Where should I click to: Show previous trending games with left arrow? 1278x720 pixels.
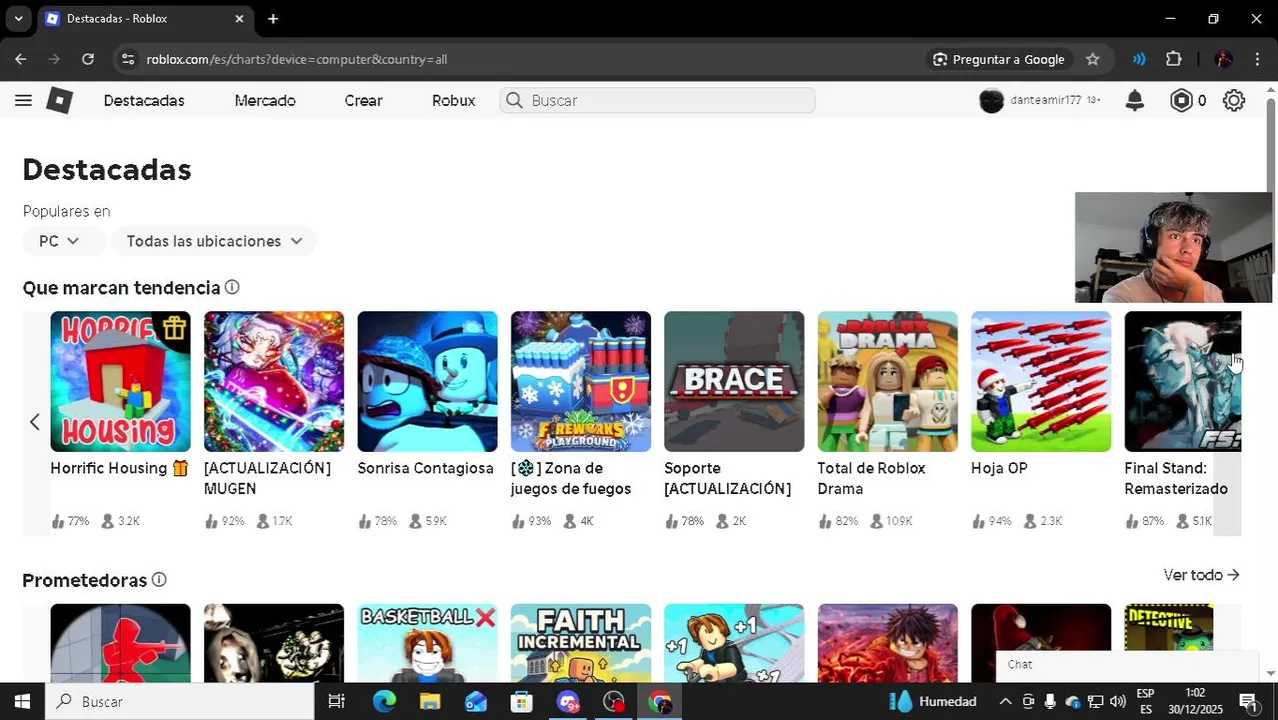[35, 422]
